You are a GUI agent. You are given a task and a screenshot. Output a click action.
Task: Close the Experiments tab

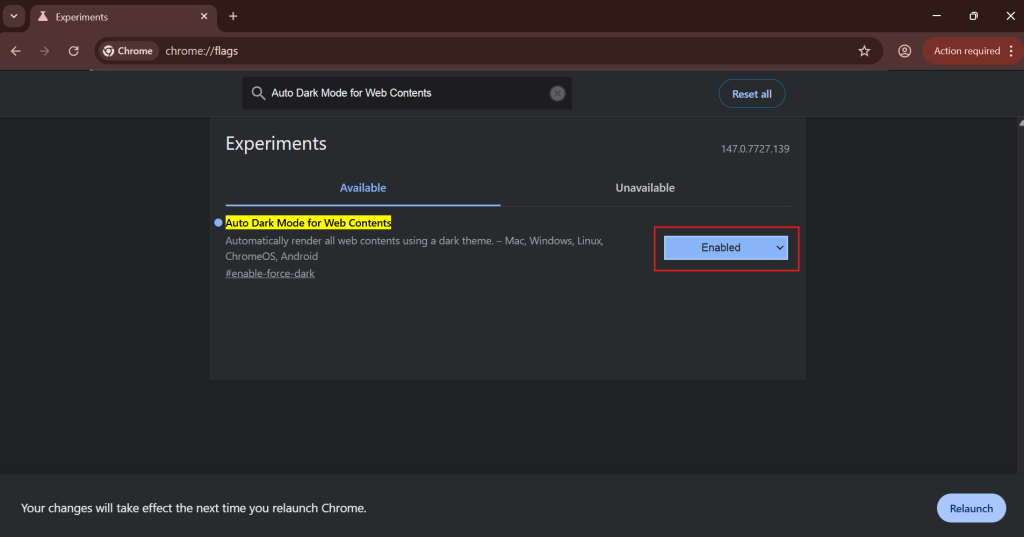[204, 16]
